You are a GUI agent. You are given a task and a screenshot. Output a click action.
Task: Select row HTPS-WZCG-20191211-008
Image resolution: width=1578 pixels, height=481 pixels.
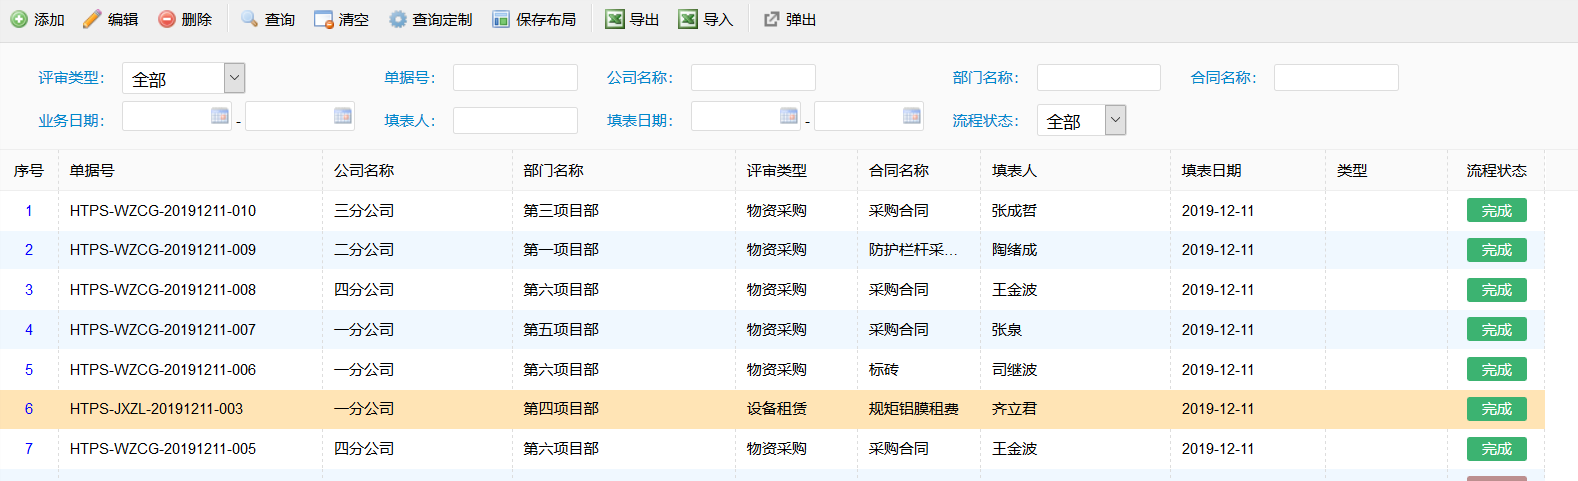[x=772, y=290]
